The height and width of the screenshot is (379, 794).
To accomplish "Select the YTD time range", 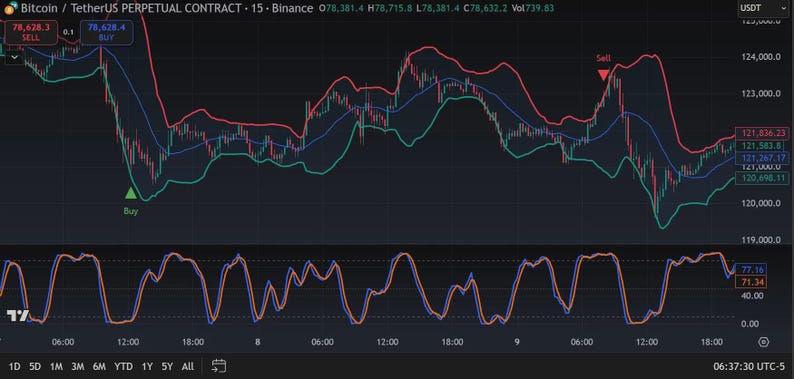I will click(x=123, y=366).
